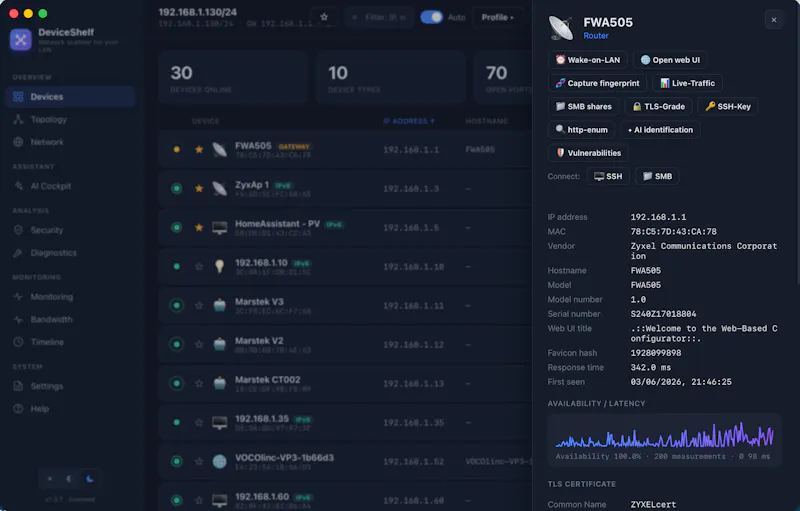This screenshot has width=800, height=511.
Task: Click the availability latency chart
Action: pyautogui.click(x=664, y=440)
